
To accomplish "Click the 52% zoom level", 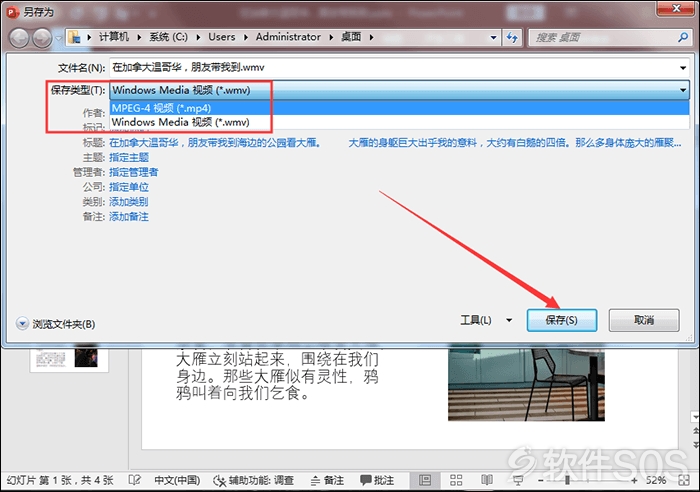I will 656,480.
